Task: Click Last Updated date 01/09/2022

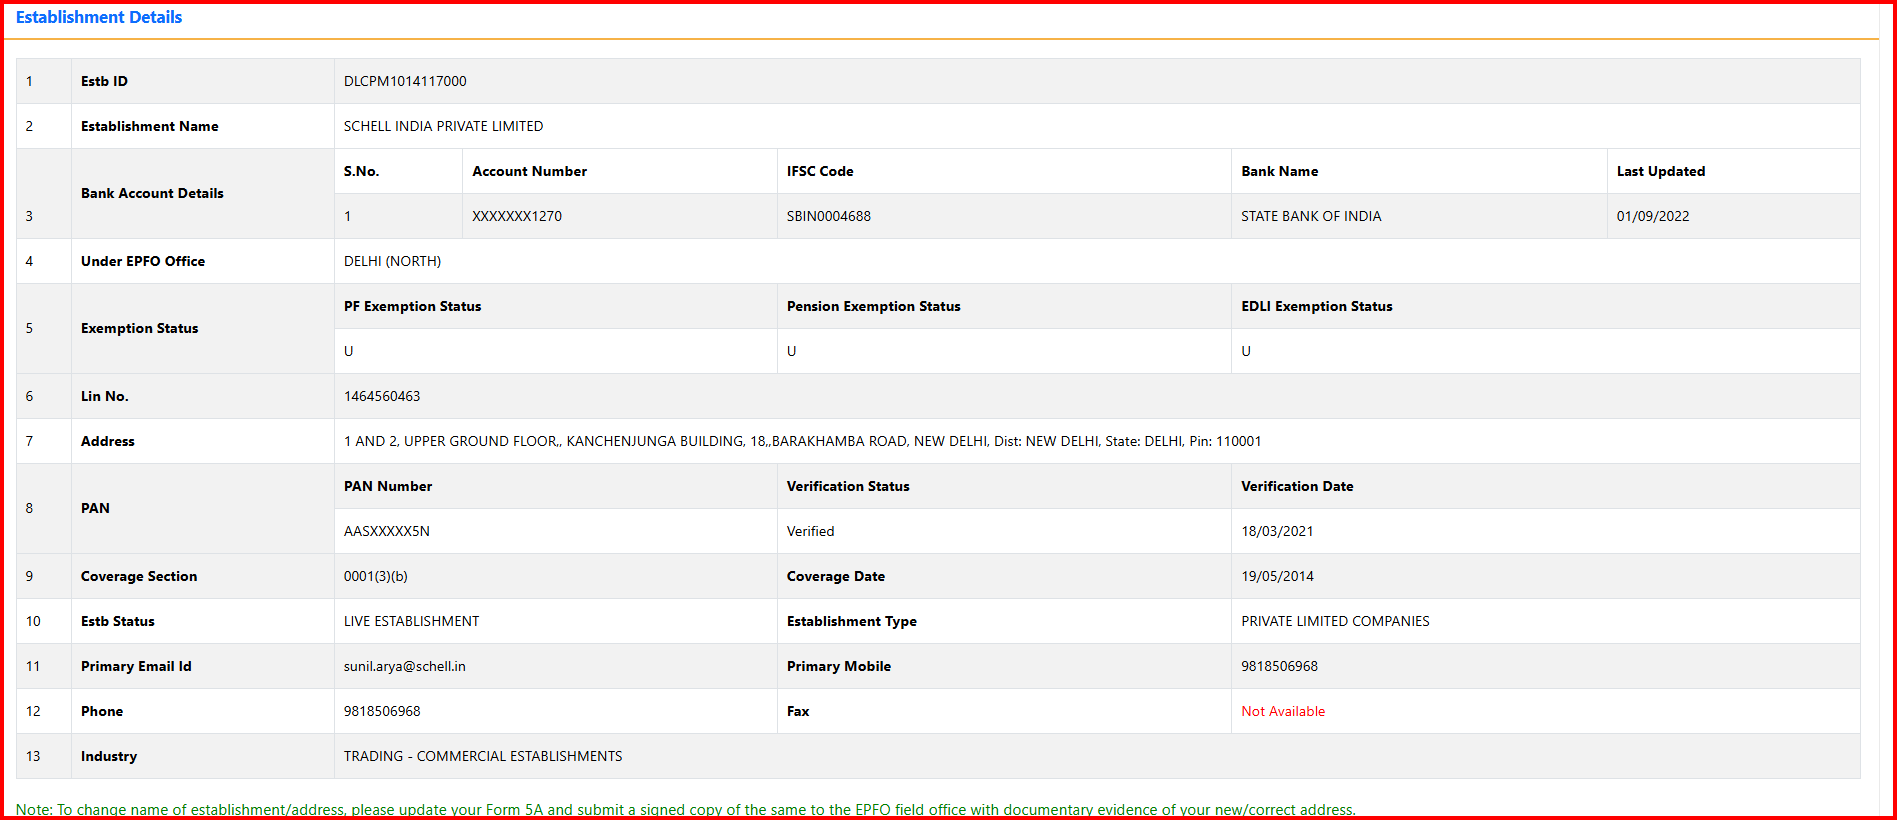Action: [1652, 216]
